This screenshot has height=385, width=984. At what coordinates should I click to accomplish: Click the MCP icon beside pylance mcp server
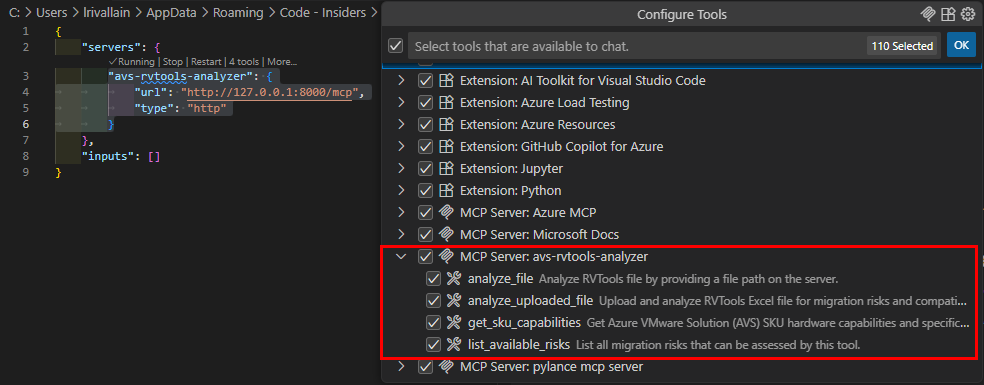446,366
